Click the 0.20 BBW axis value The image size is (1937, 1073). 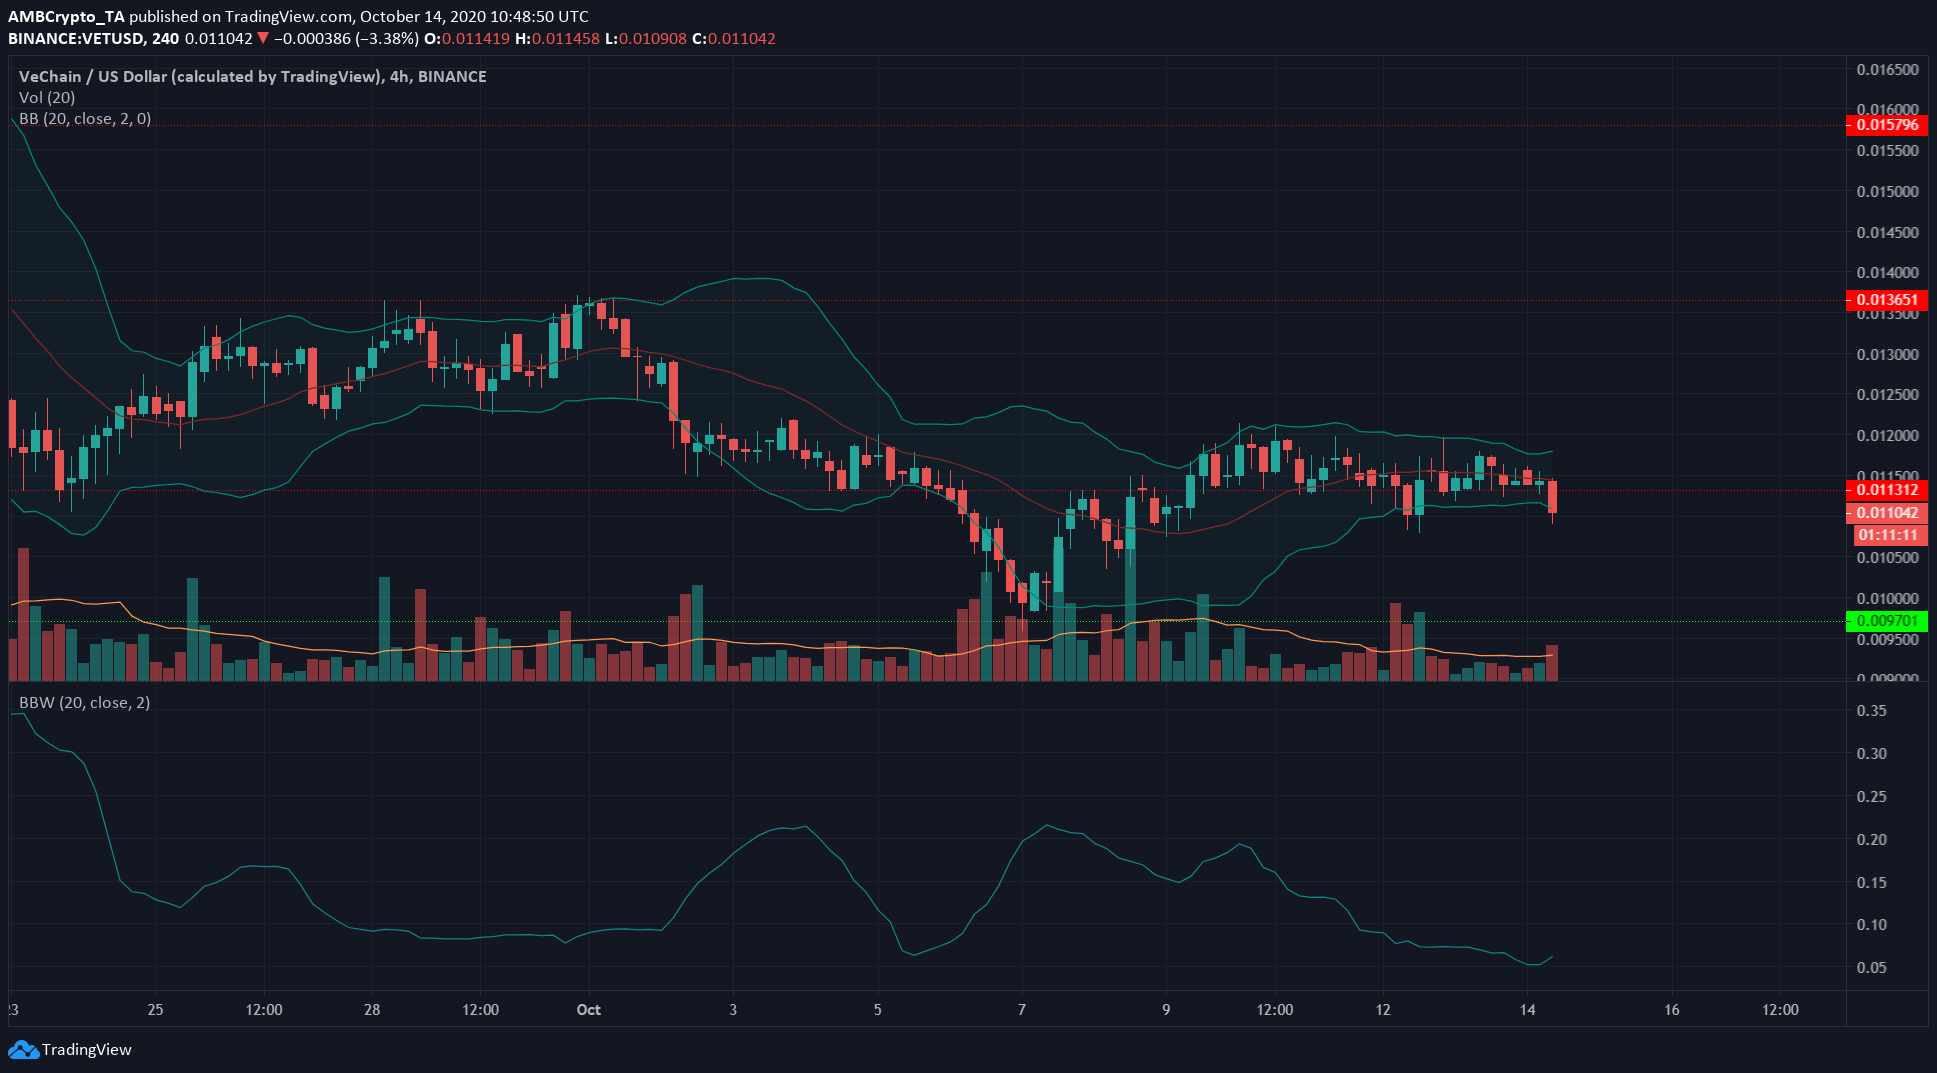pyautogui.click(x=1872, y=839)
